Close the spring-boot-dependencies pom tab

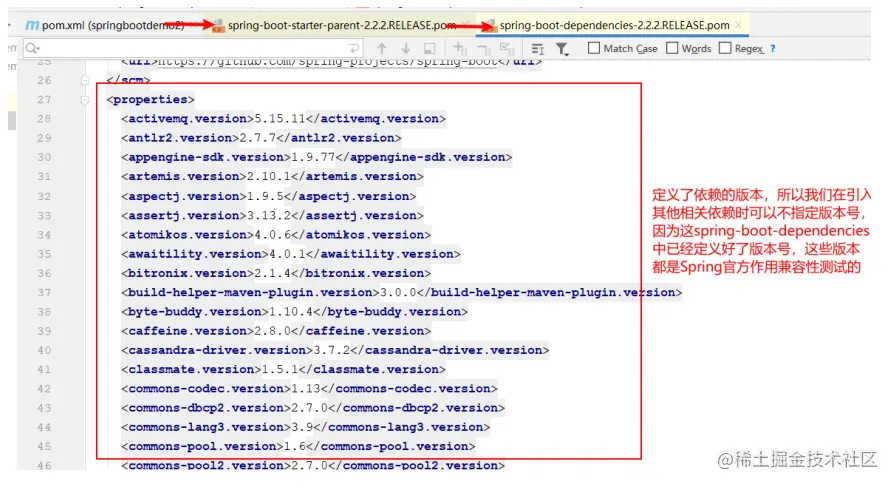coord(738,25)
